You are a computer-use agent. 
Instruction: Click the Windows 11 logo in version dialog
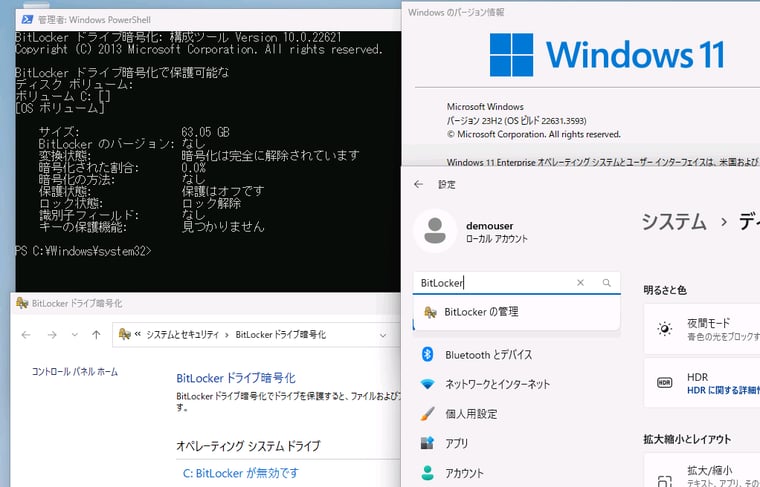coord(607,55)
